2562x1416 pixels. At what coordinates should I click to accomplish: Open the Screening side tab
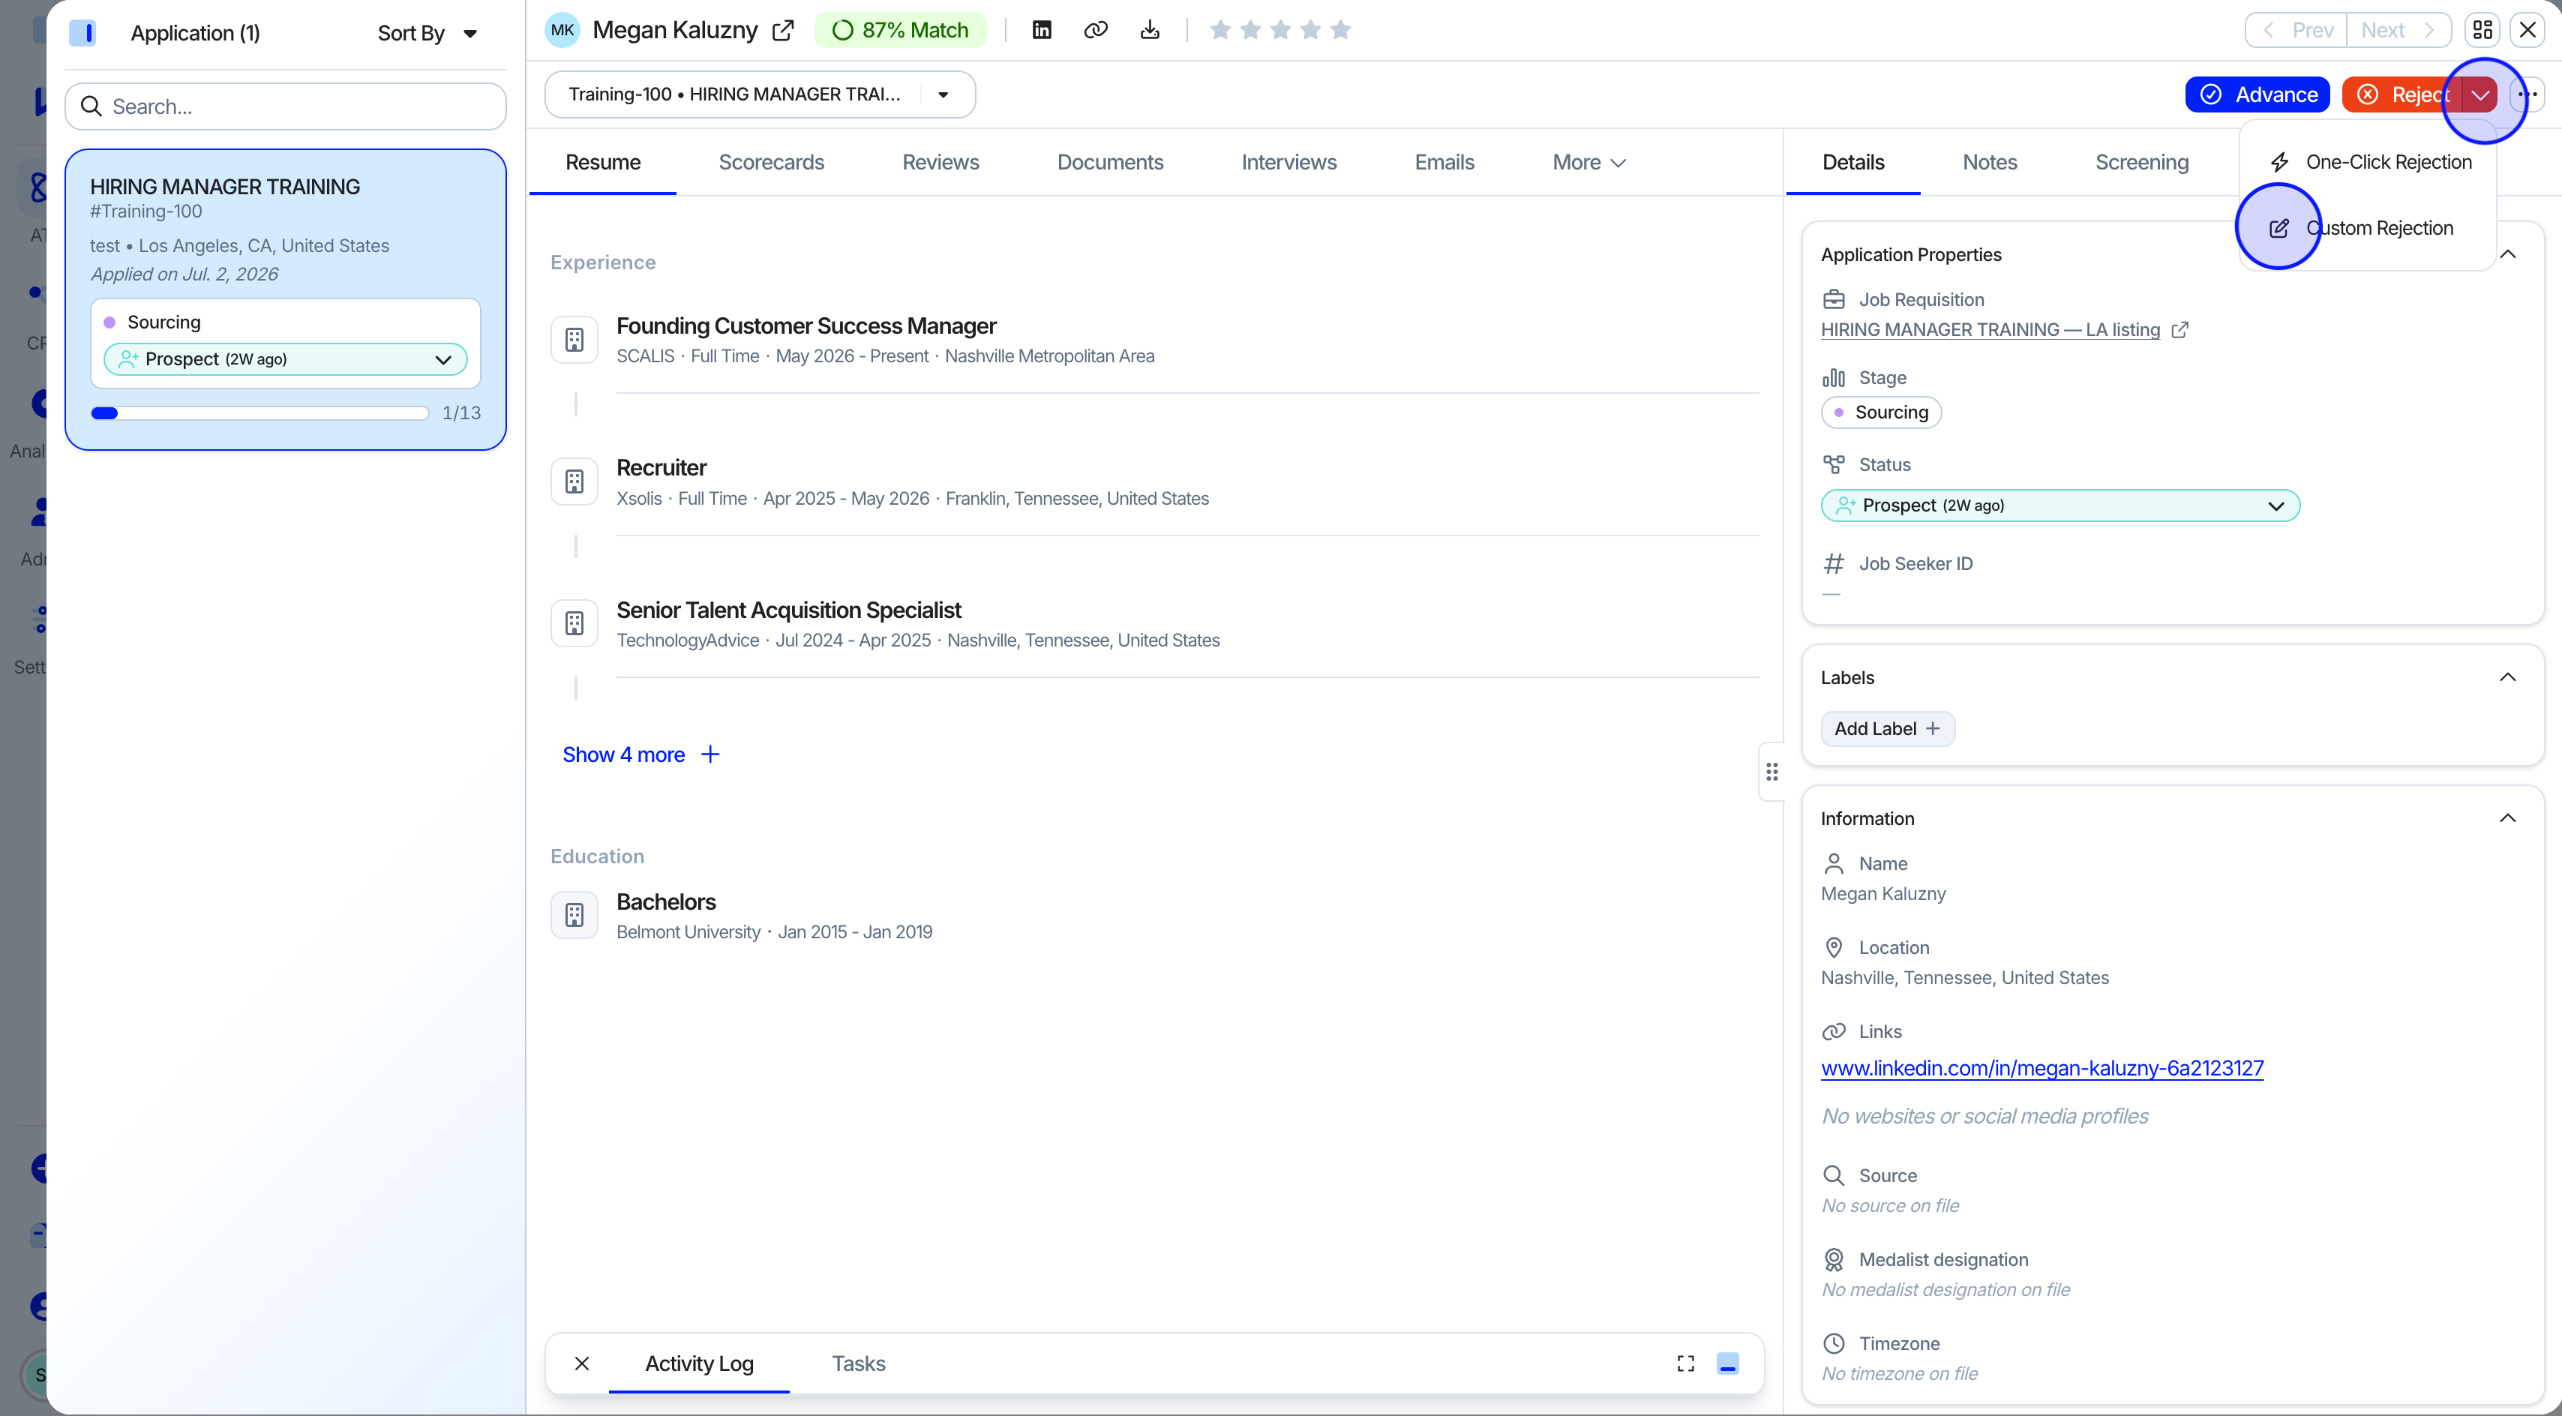point(2142,162)
